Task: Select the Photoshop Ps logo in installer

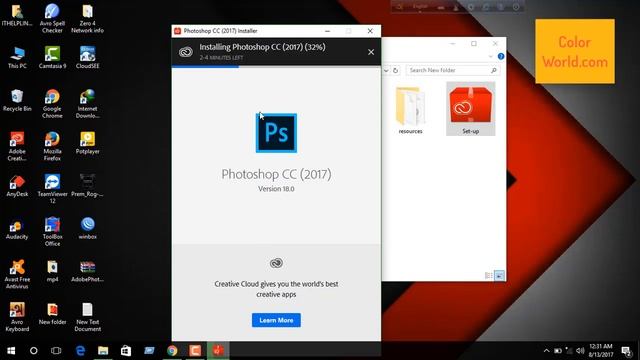Action: (276, 133)
